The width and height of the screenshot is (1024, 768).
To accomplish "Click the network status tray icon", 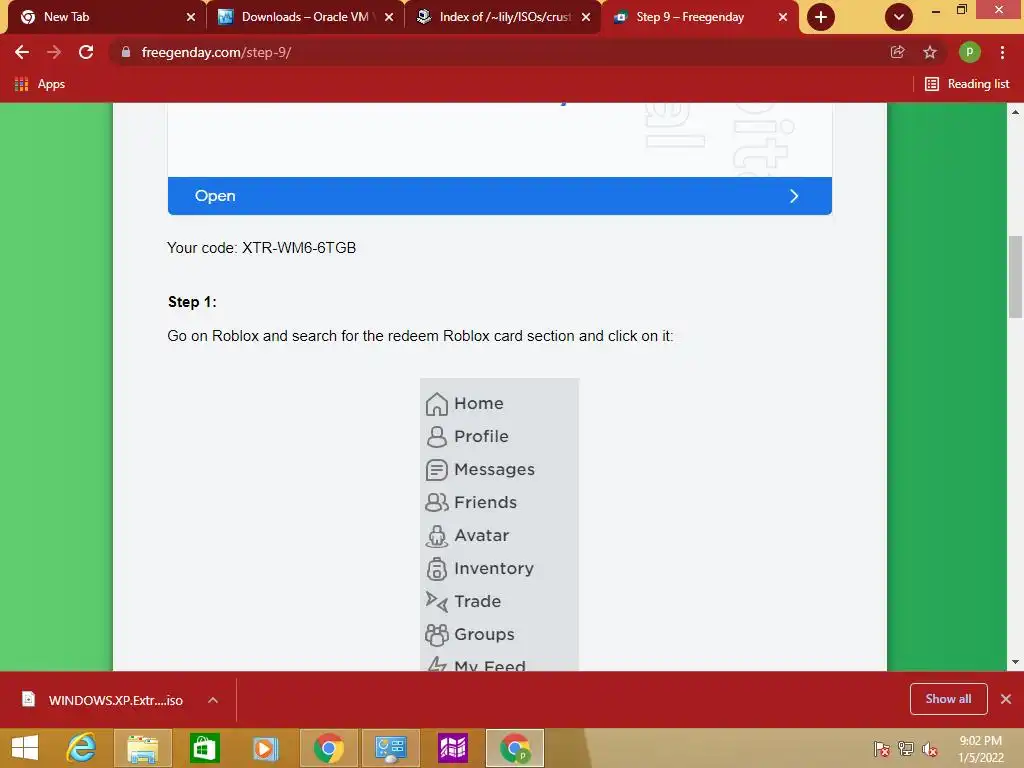I will (906, 749).
